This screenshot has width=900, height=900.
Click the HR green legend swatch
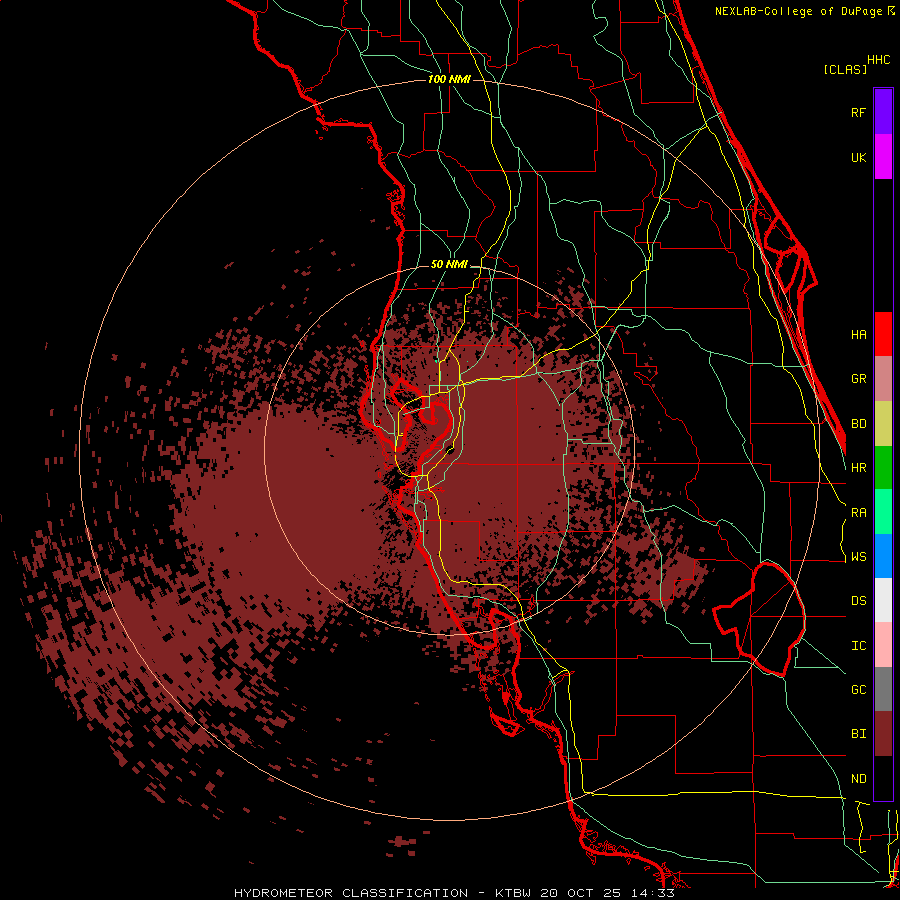coord(883,468)
